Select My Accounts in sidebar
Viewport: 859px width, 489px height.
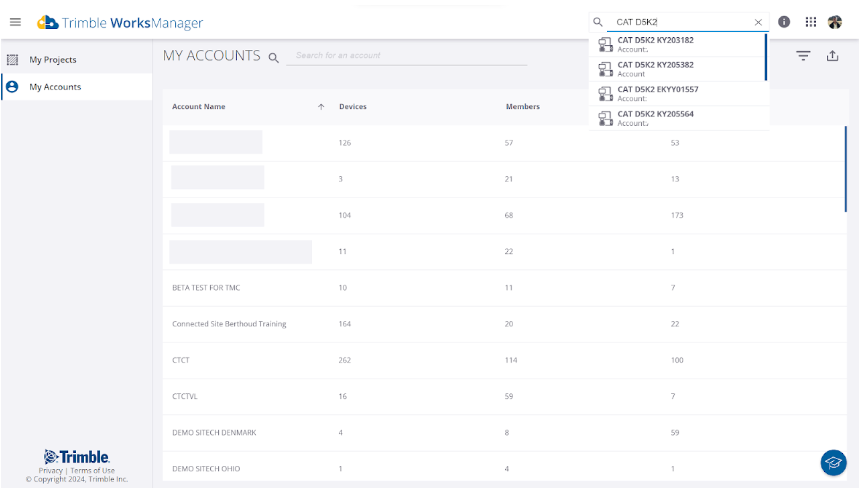click(55, 87)
